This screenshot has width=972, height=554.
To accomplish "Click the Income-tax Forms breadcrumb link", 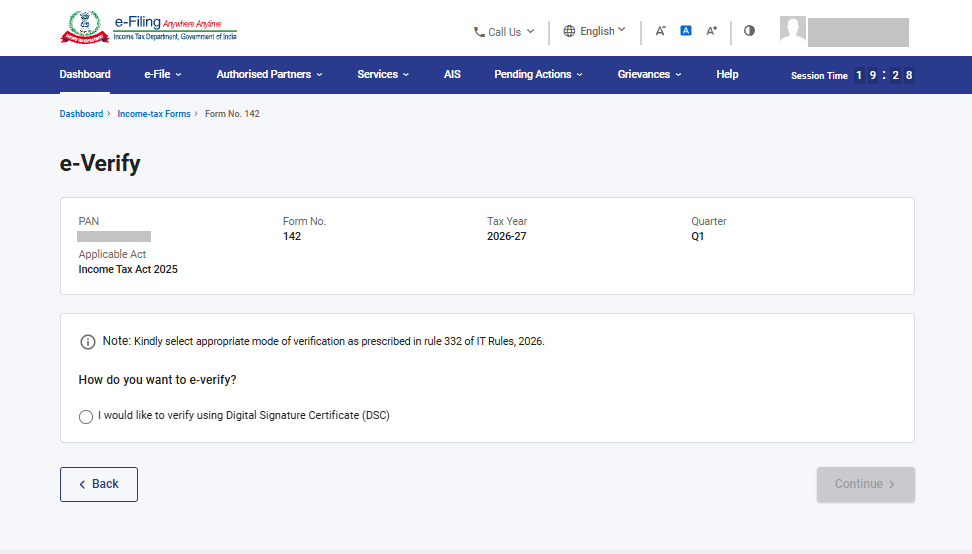I will click(154, 114).
